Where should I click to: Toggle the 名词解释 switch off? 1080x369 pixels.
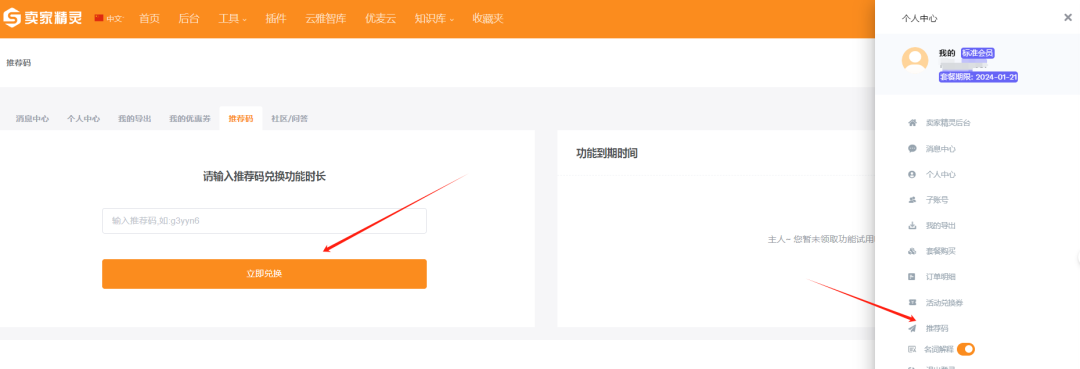click(x=966, y=349)
